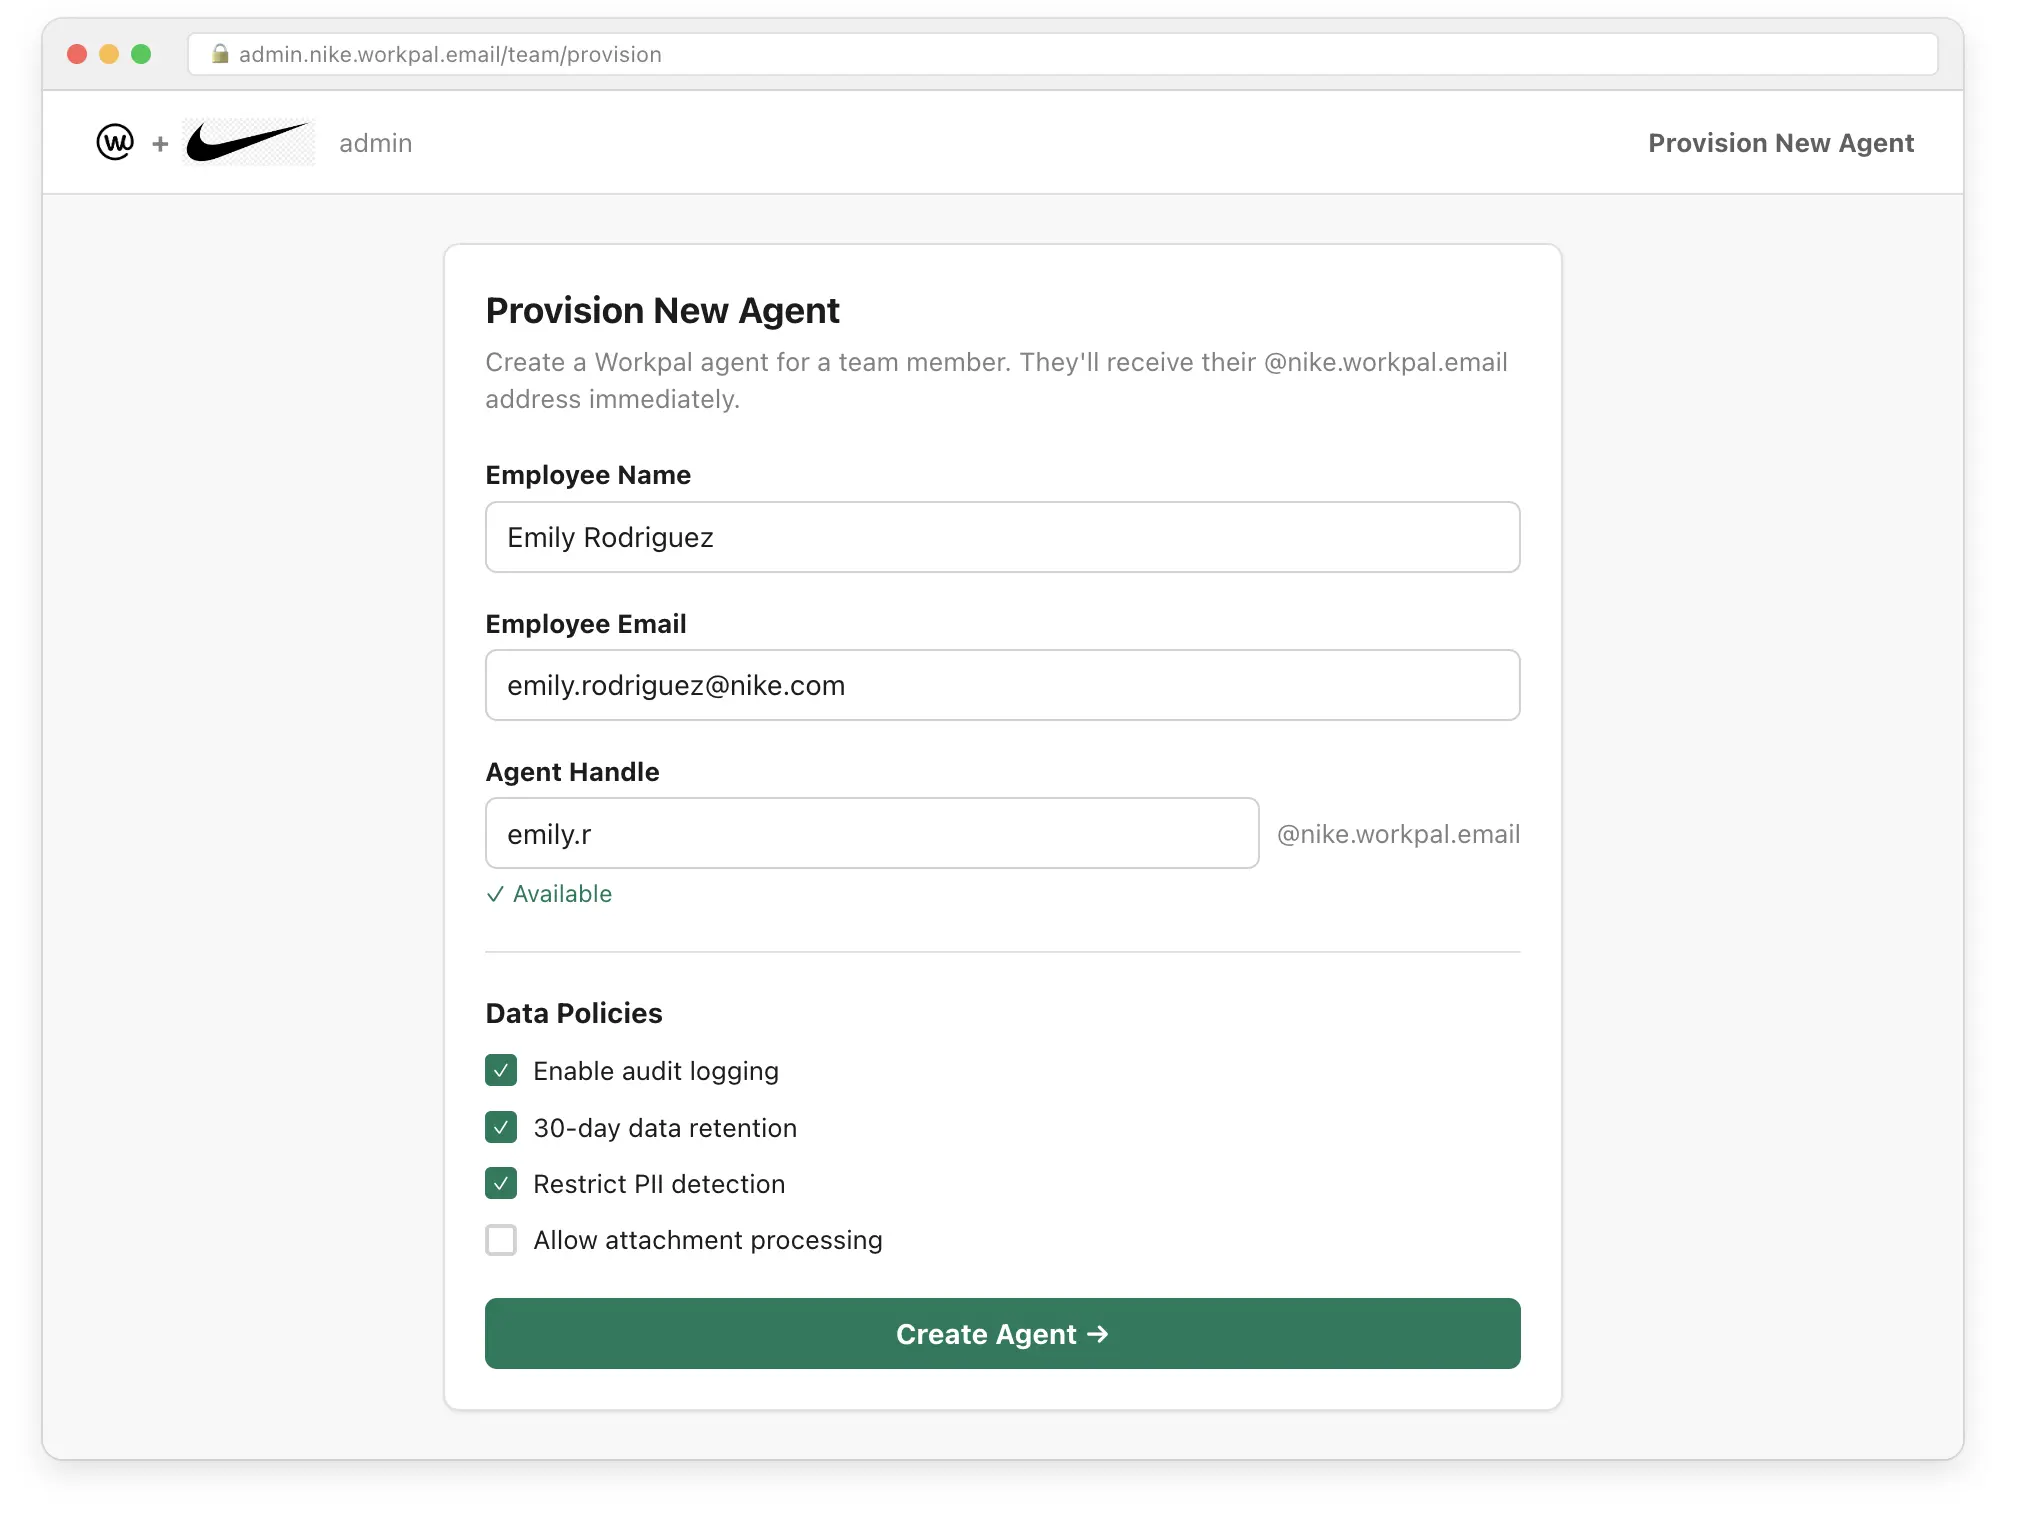Click the lock icon in address bar
Image resolution: width=2018 pixels, height=1538 pixels.
[220, 54]
